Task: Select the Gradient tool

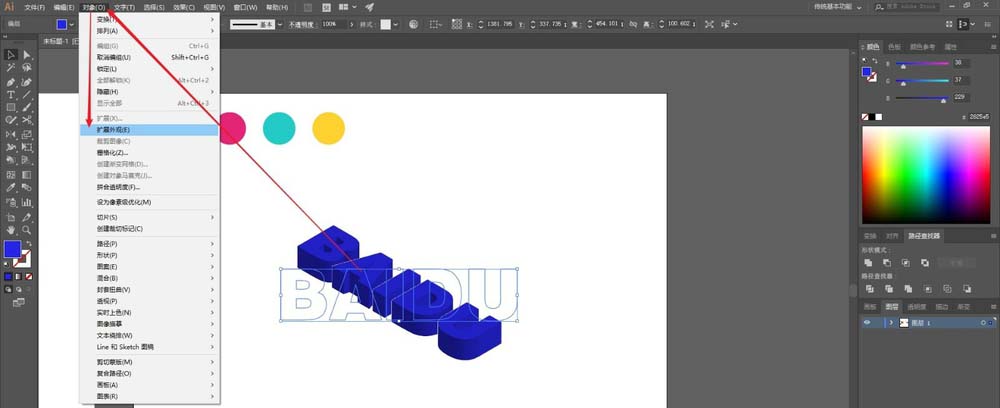Action: coord(27,175)
